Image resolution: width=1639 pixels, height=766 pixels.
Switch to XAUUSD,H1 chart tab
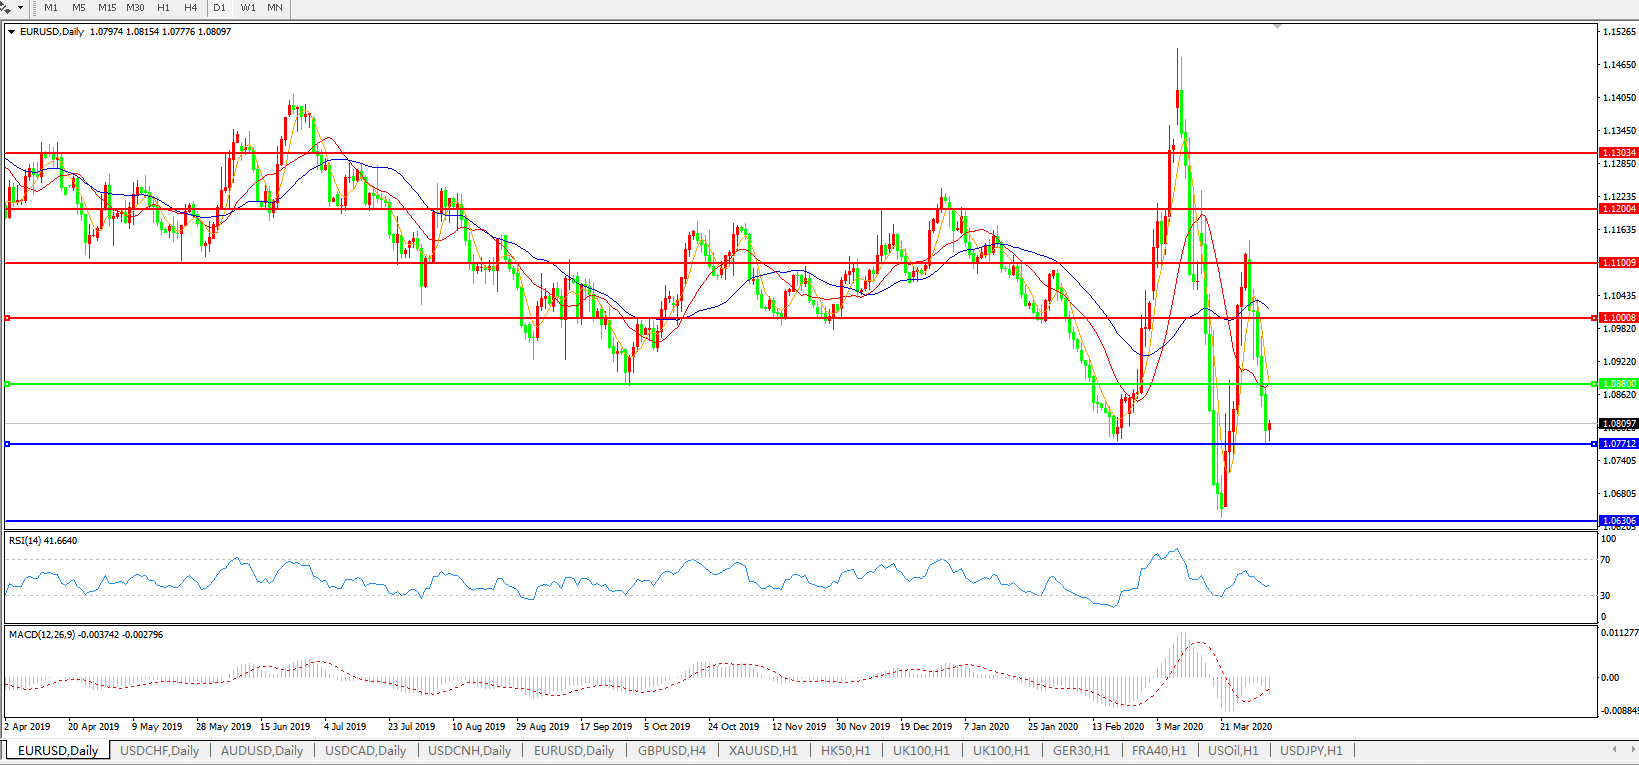tap(763, 750)
